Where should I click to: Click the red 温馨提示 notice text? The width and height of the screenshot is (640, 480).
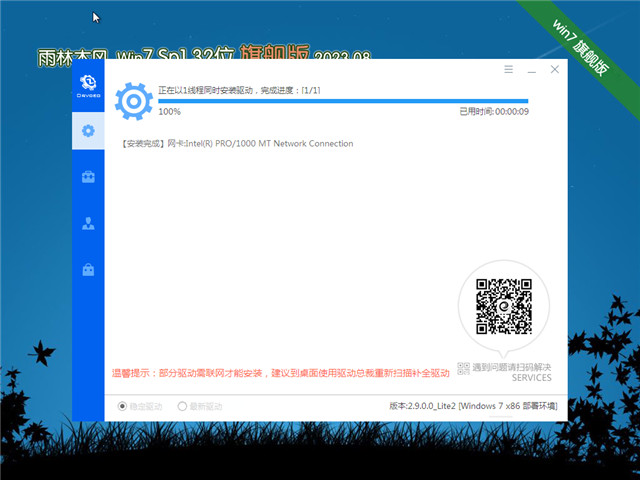(x=280, y=373)
